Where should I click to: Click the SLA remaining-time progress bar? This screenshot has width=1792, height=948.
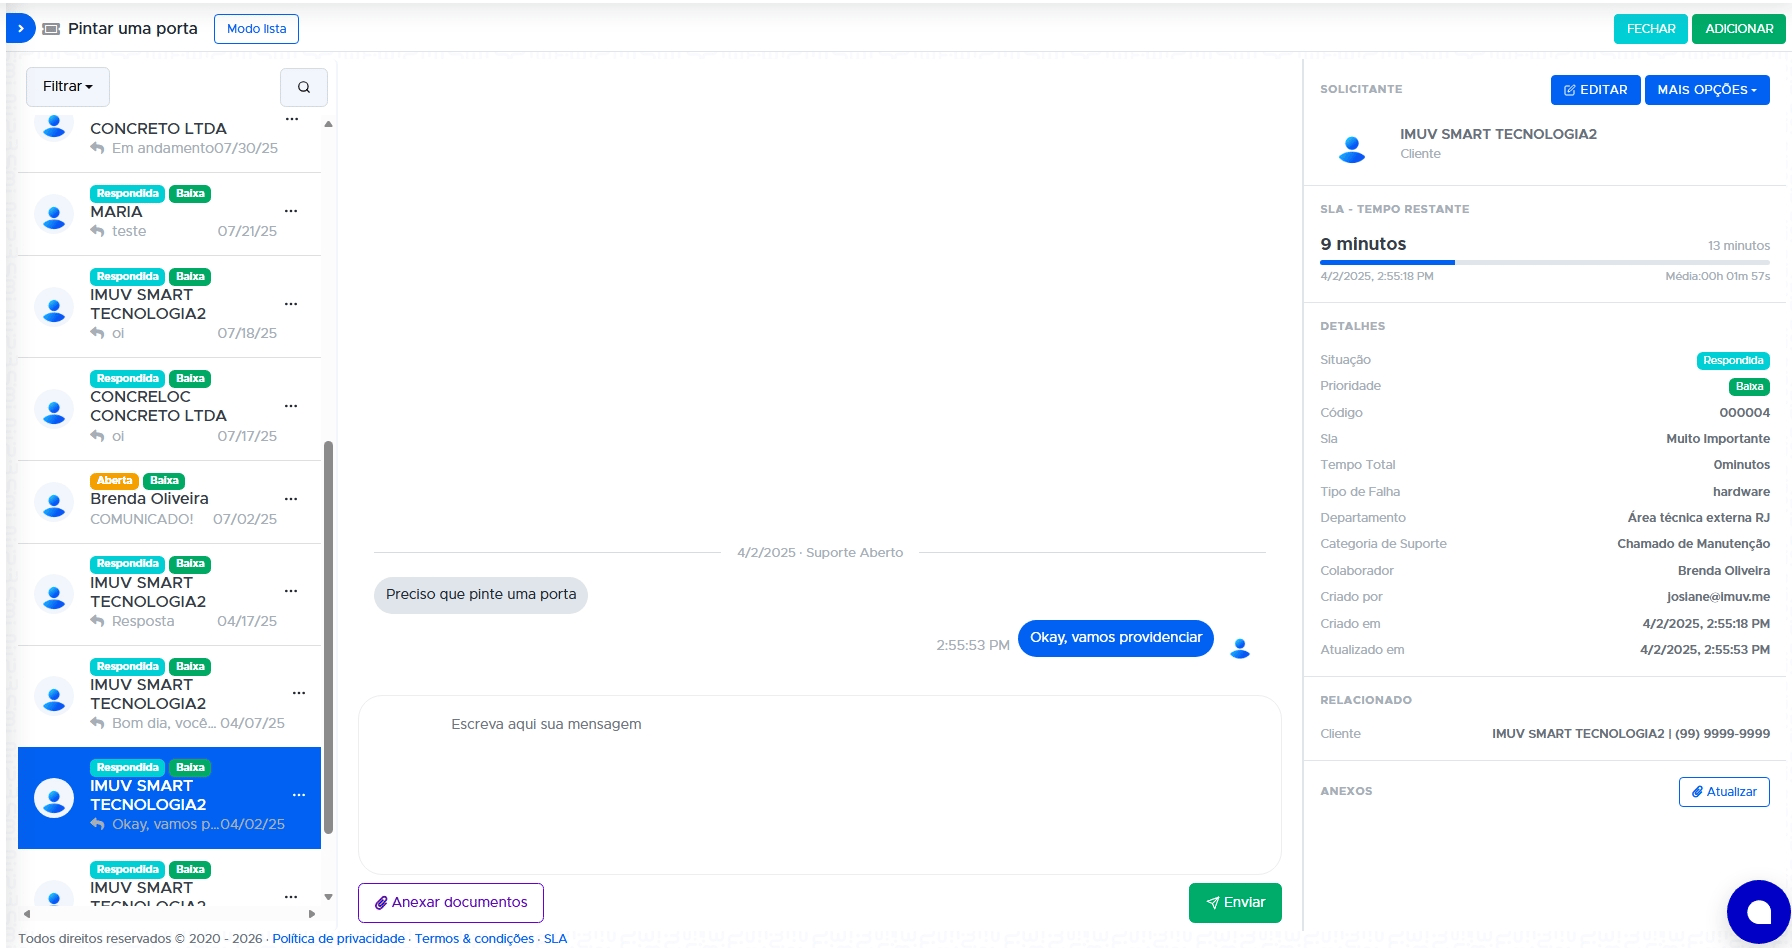[1545, 262]
